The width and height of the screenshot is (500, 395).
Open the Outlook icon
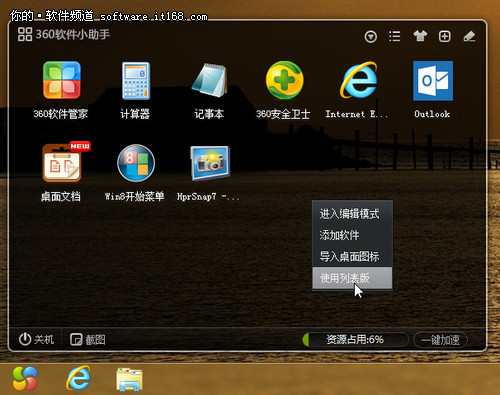433,81
